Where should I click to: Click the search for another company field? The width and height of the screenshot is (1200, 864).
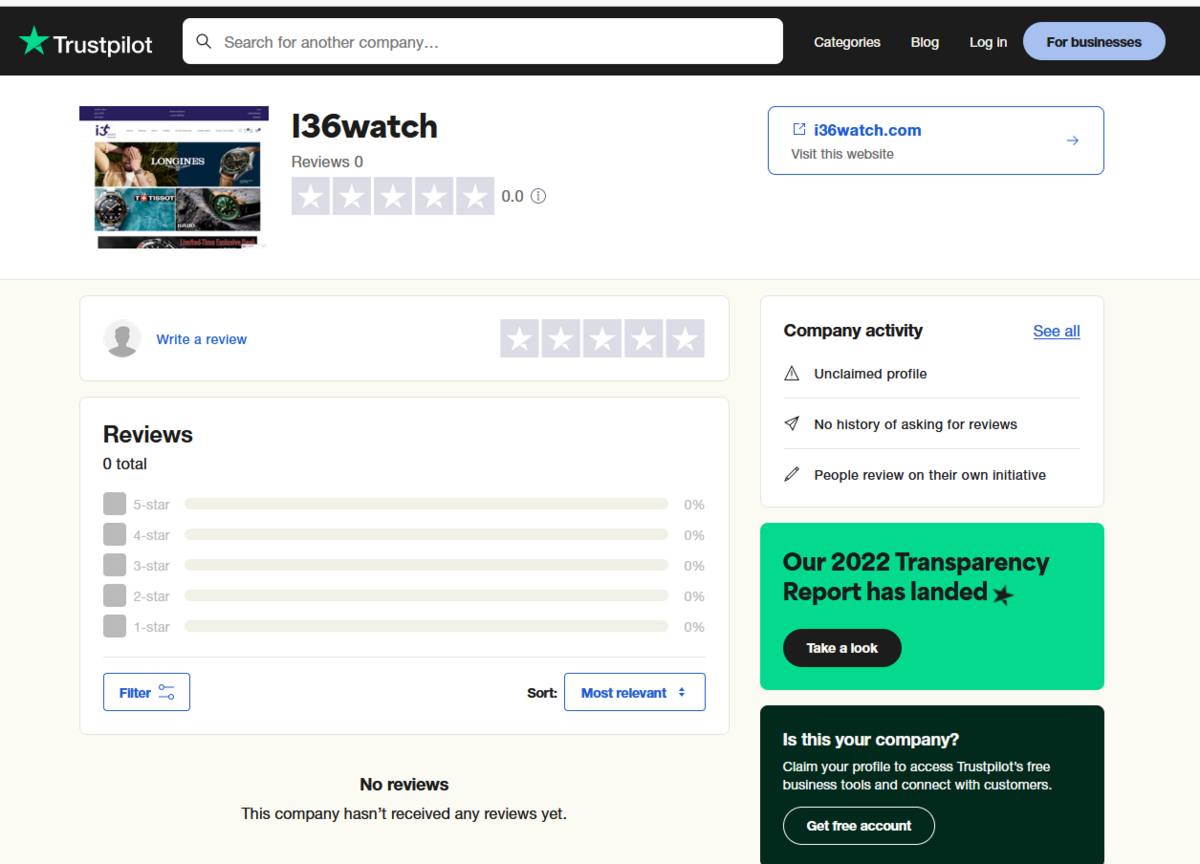(x=482, y=42)
